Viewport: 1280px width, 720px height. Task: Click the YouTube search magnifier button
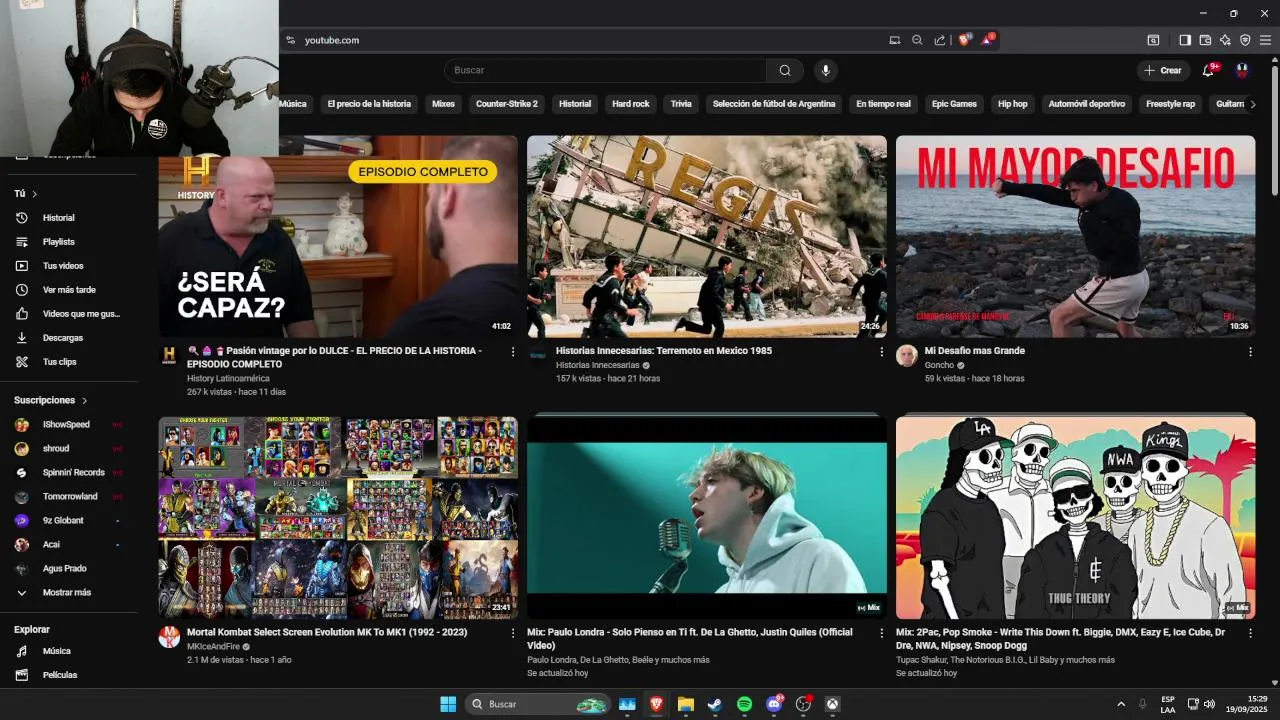coord(785,70)
